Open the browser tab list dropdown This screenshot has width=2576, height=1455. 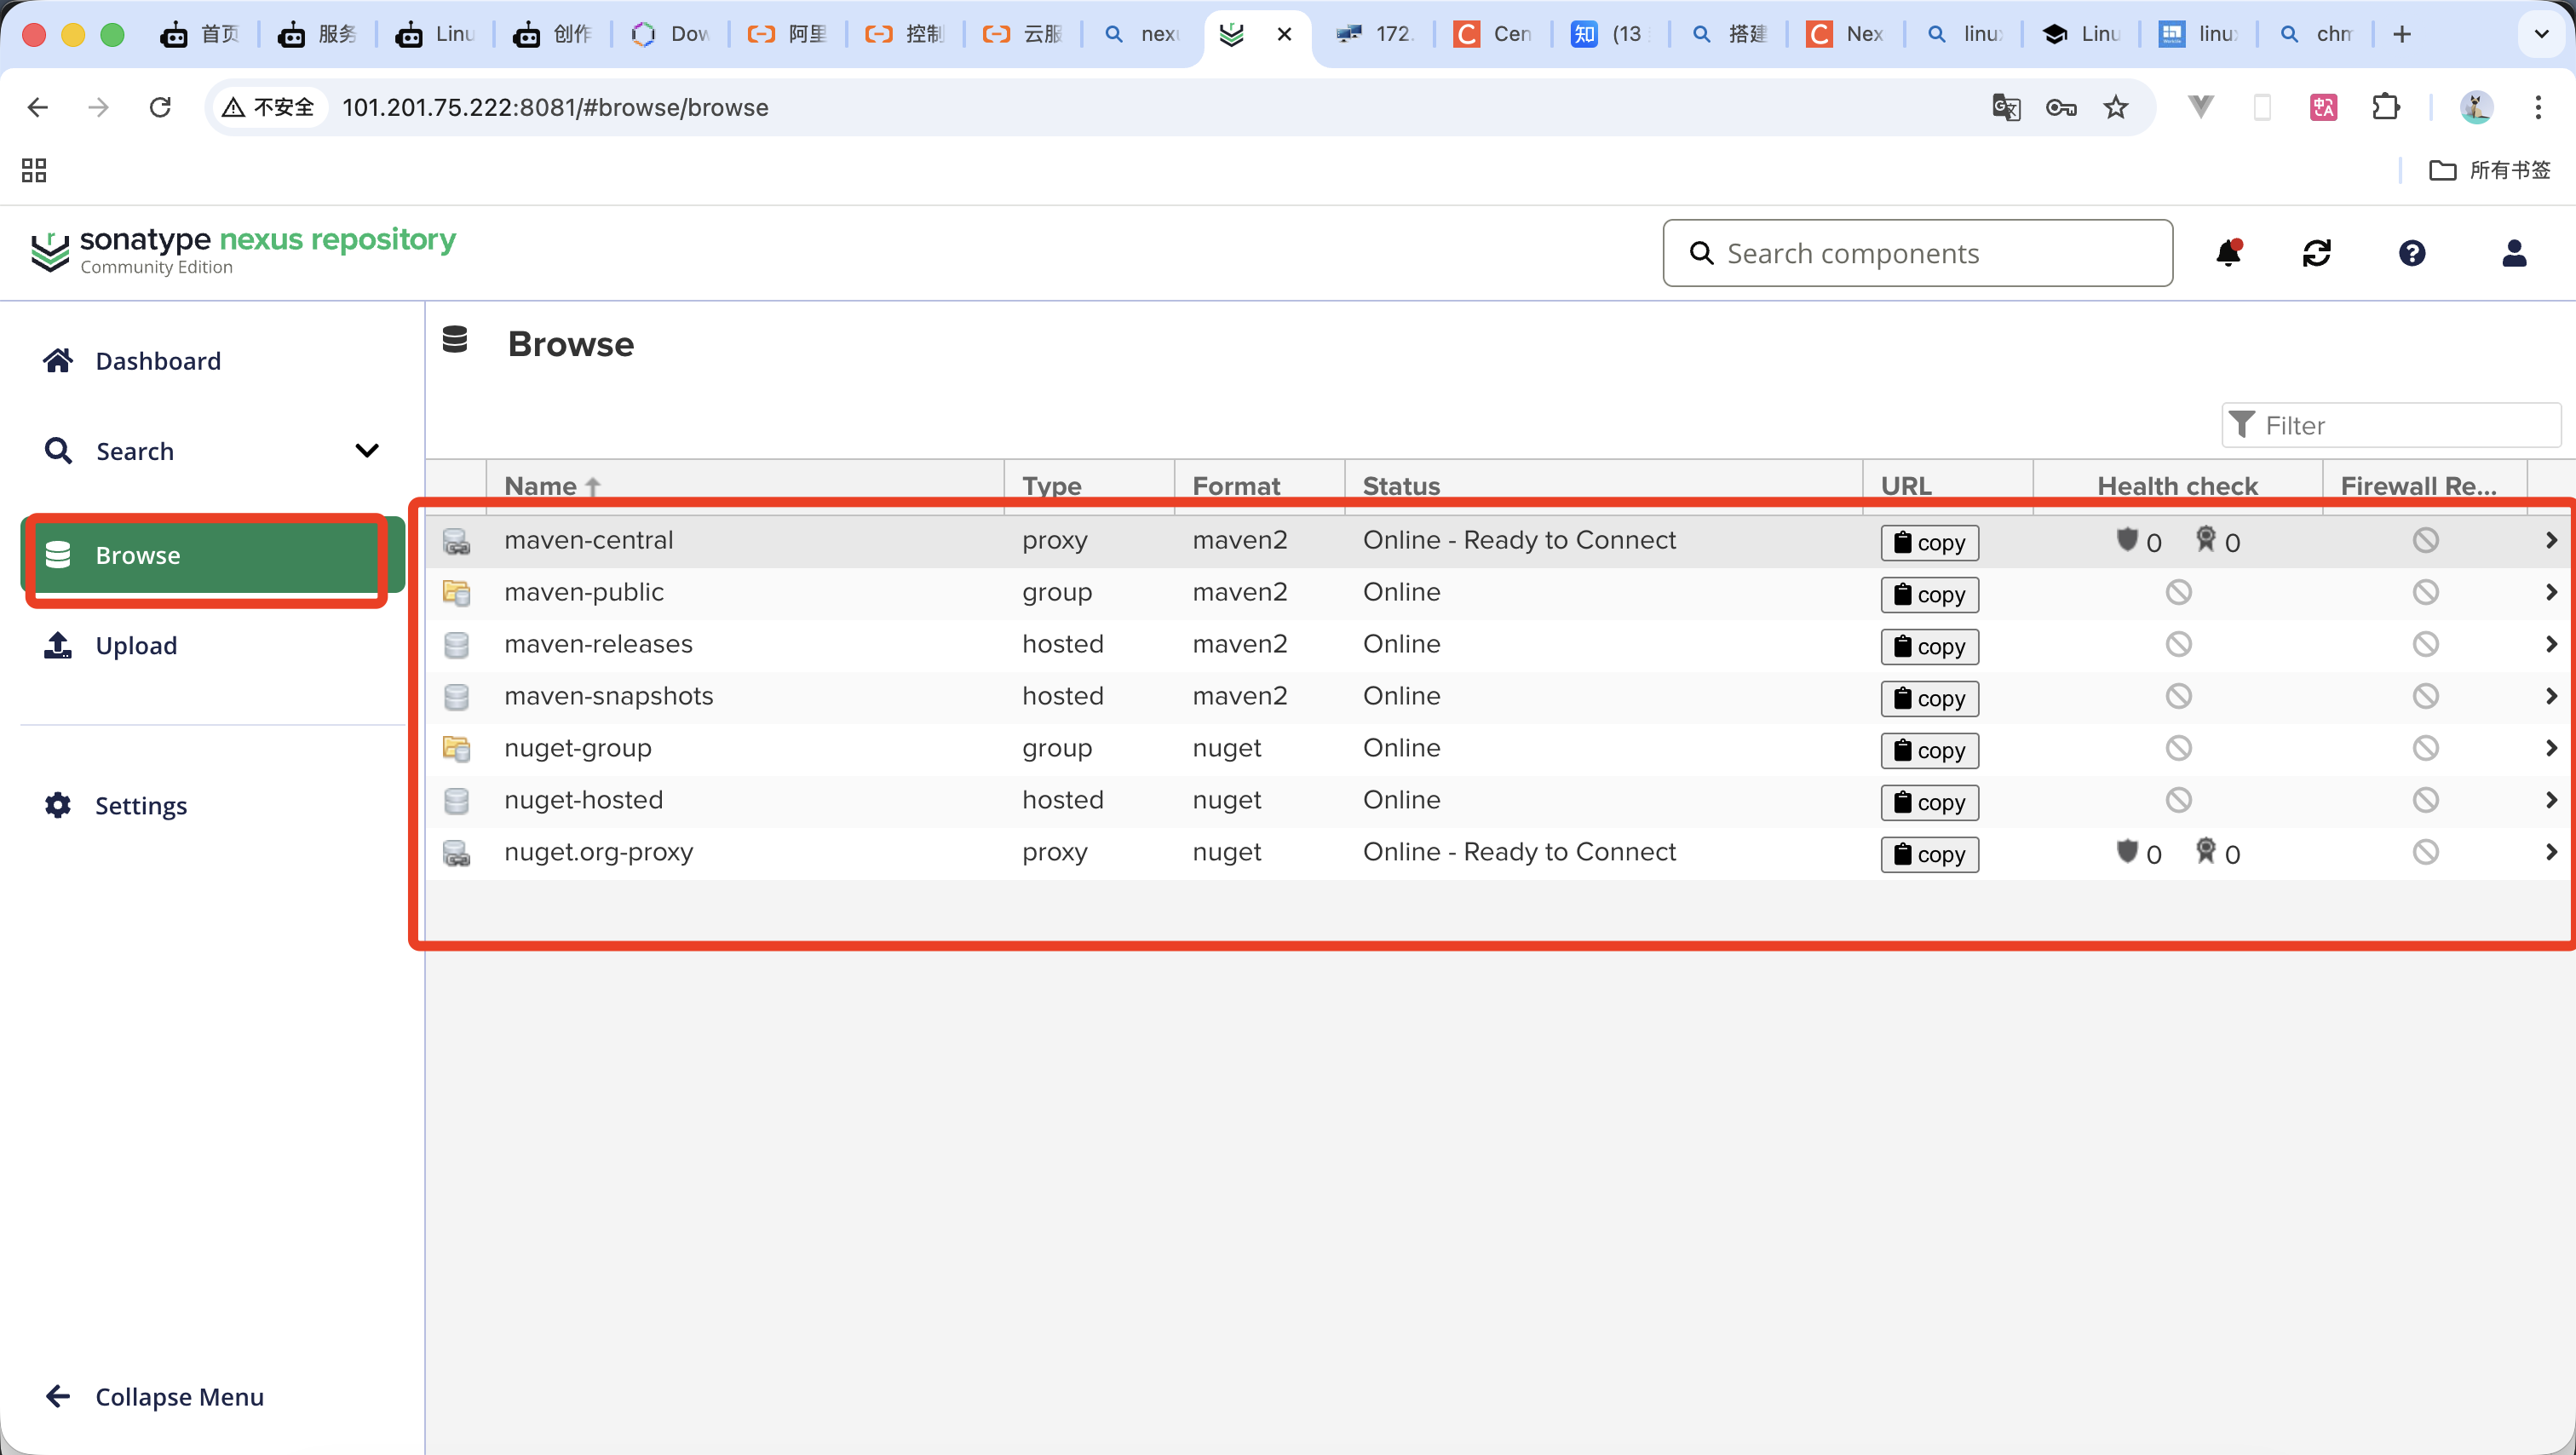tap(2541, 34)
